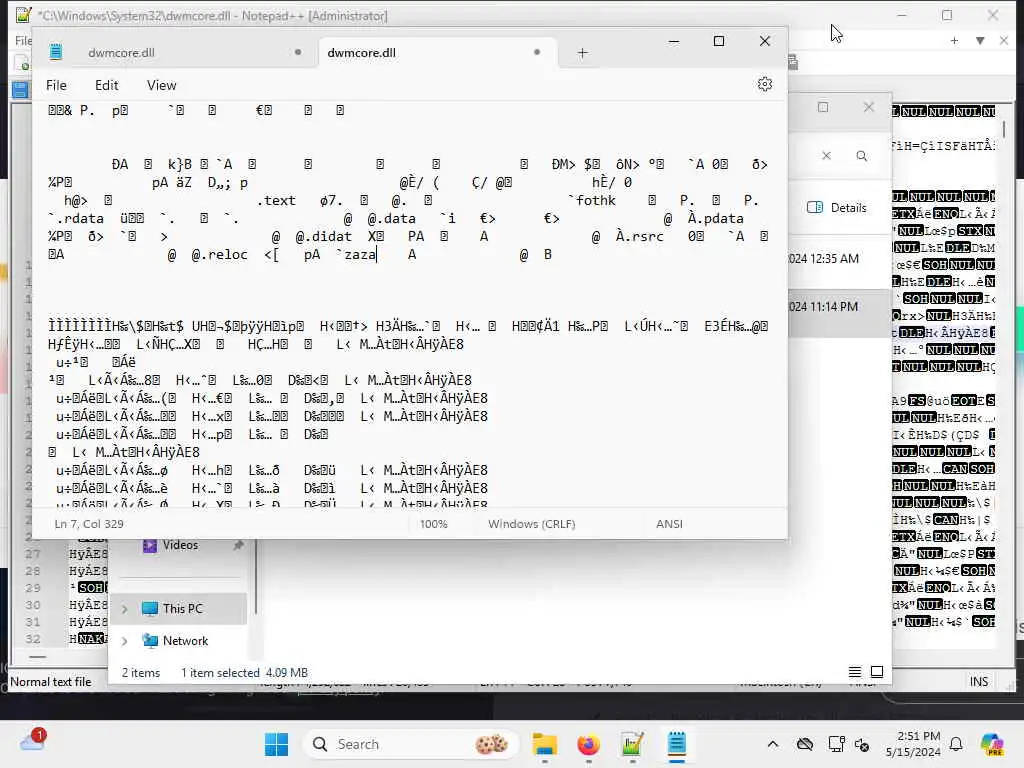The image size is (1024, 768).
Task: Open the View menu in Notepad
Action: coord(161,85)
